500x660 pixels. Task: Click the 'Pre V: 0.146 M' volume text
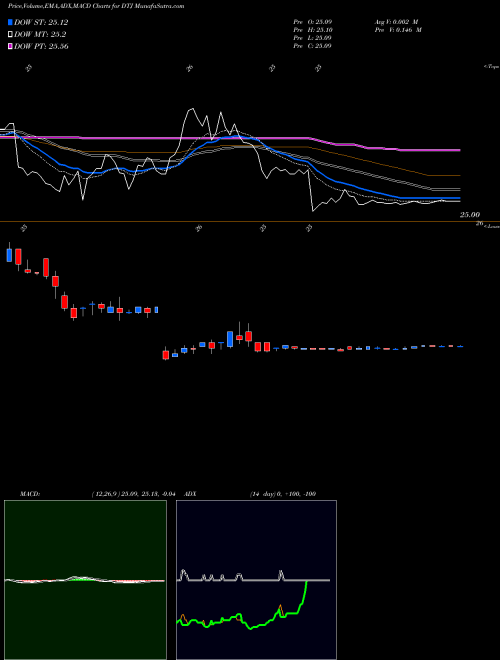397,30
